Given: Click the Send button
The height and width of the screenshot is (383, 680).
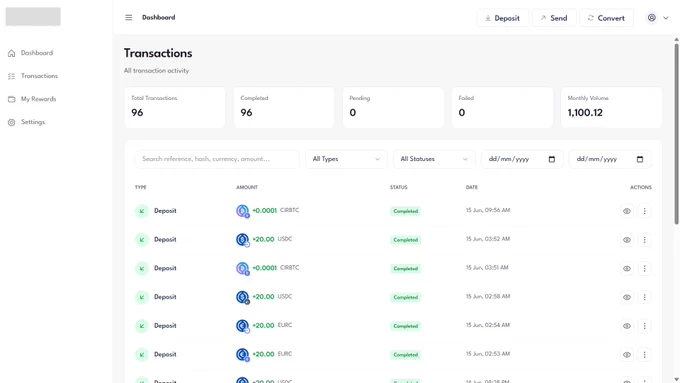Looking at the screenshot, I should pos(554,18).
